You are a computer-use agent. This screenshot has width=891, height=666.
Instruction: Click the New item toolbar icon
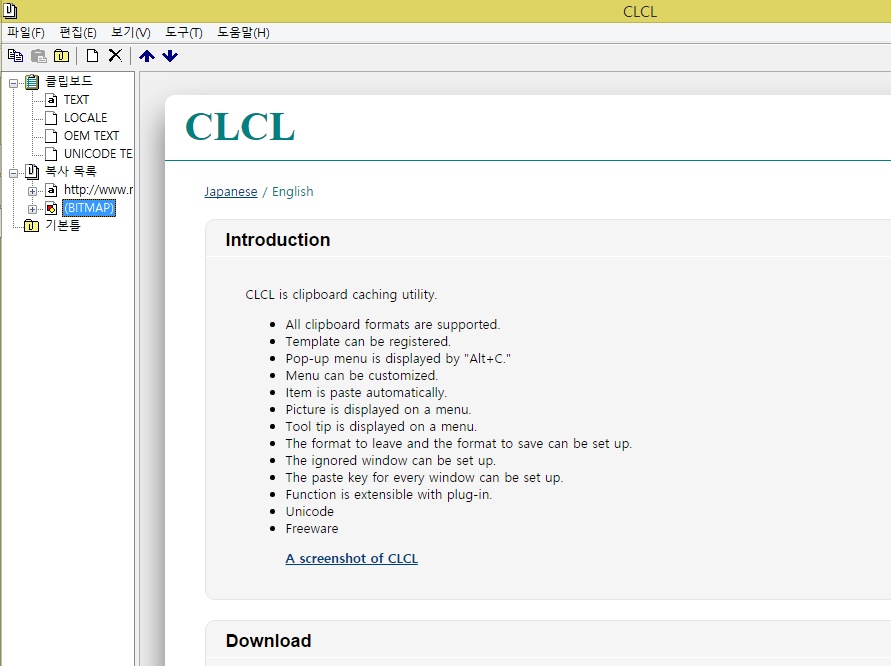[x=92, y=56]
